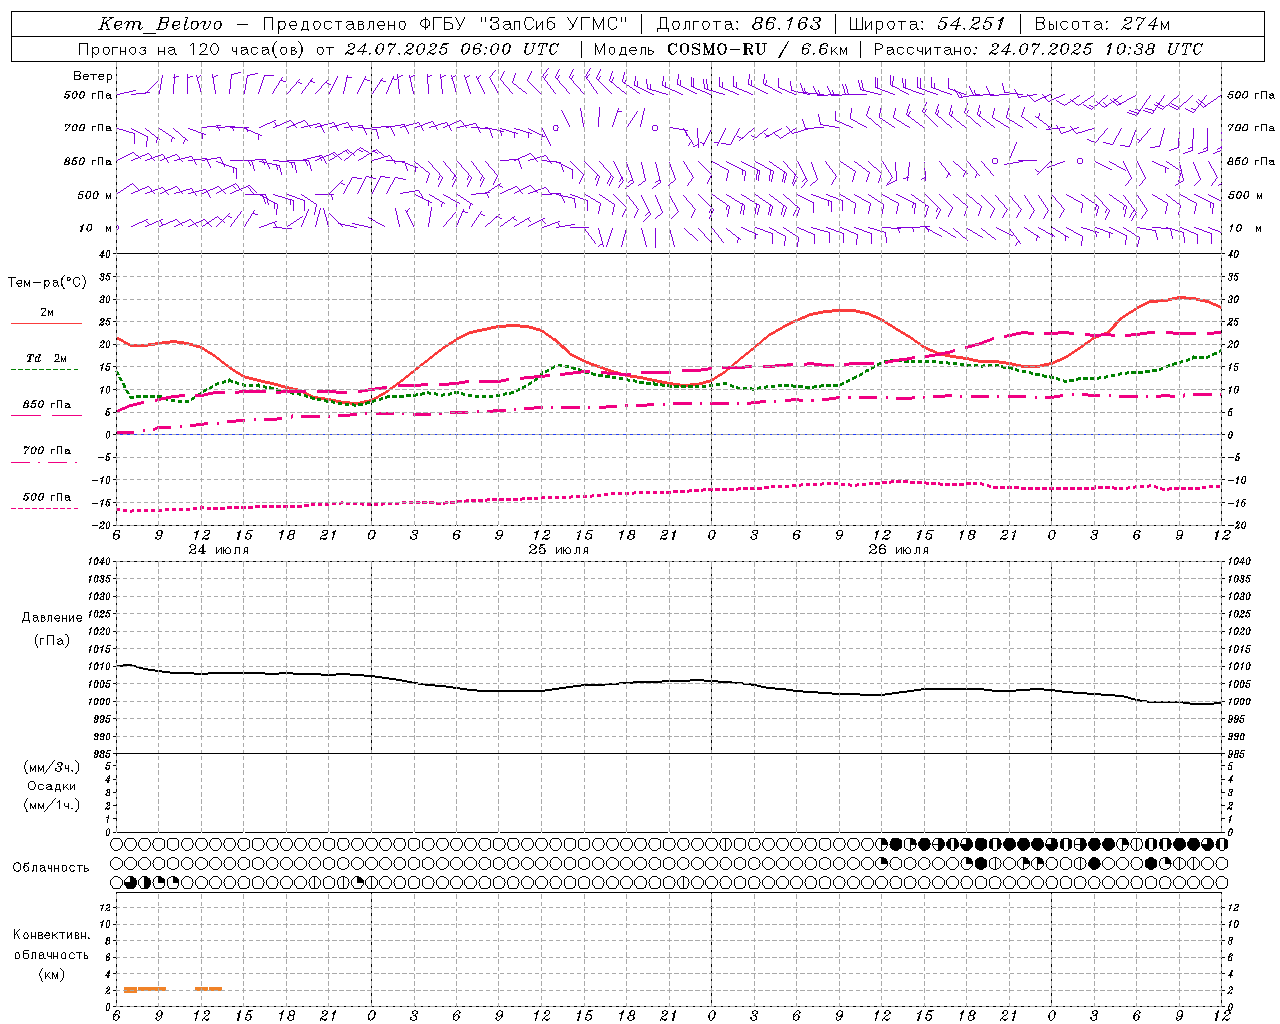Viewport: 1280px width, 1024px height.
Task: Select the Td 2м dew point legend entry
Action: point(47,358)
